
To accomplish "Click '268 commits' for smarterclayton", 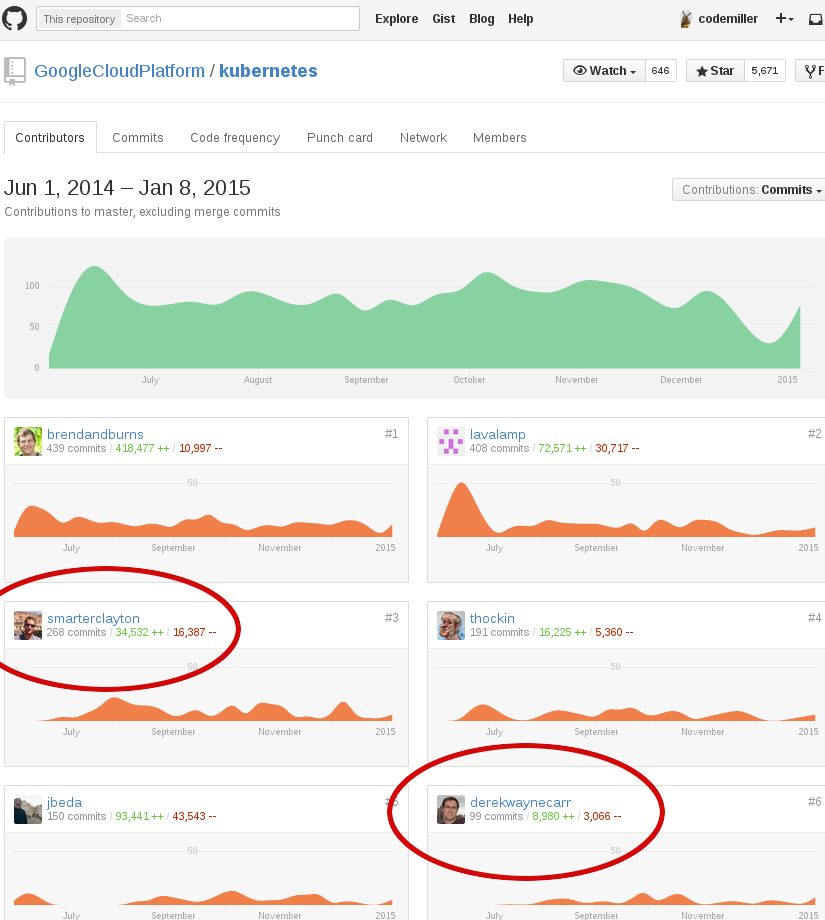I will 76,632.
